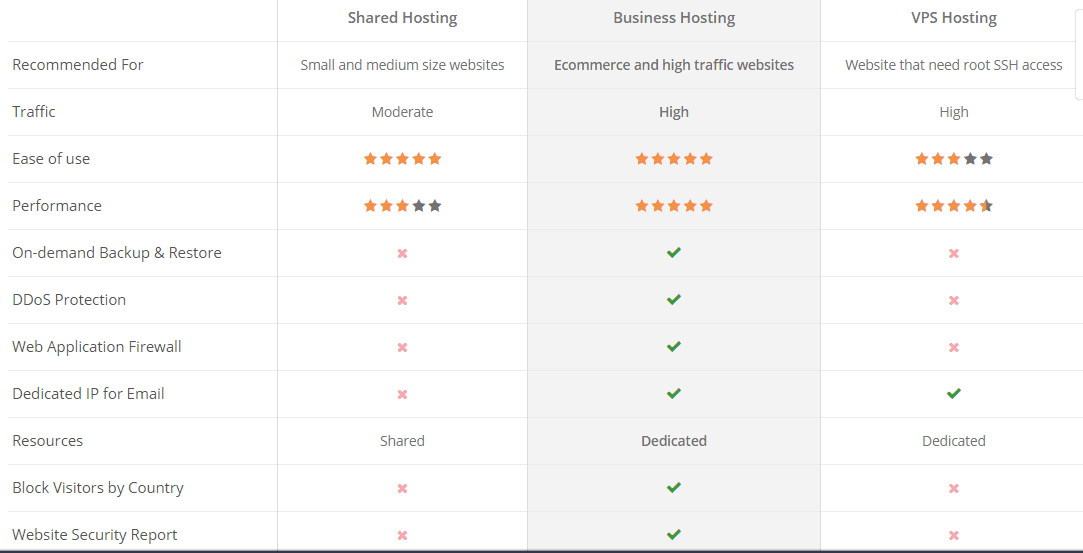Click Shared Hosting Ease of use stars
The height and width of the screenshot is (553, 1083).
(x=403, y=159)
